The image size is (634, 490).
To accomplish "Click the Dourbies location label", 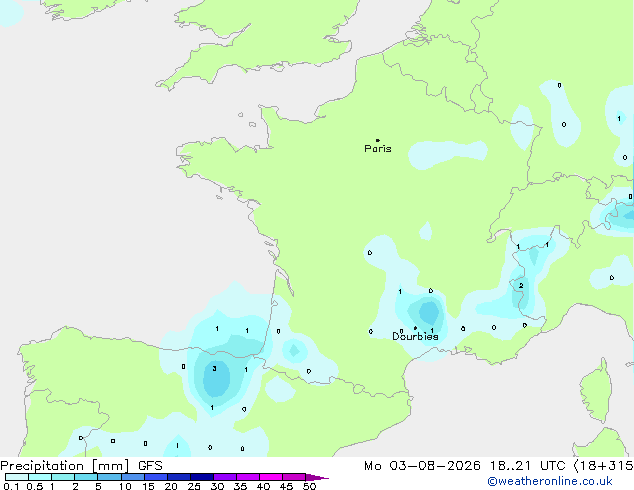I will tap(415, 336).
